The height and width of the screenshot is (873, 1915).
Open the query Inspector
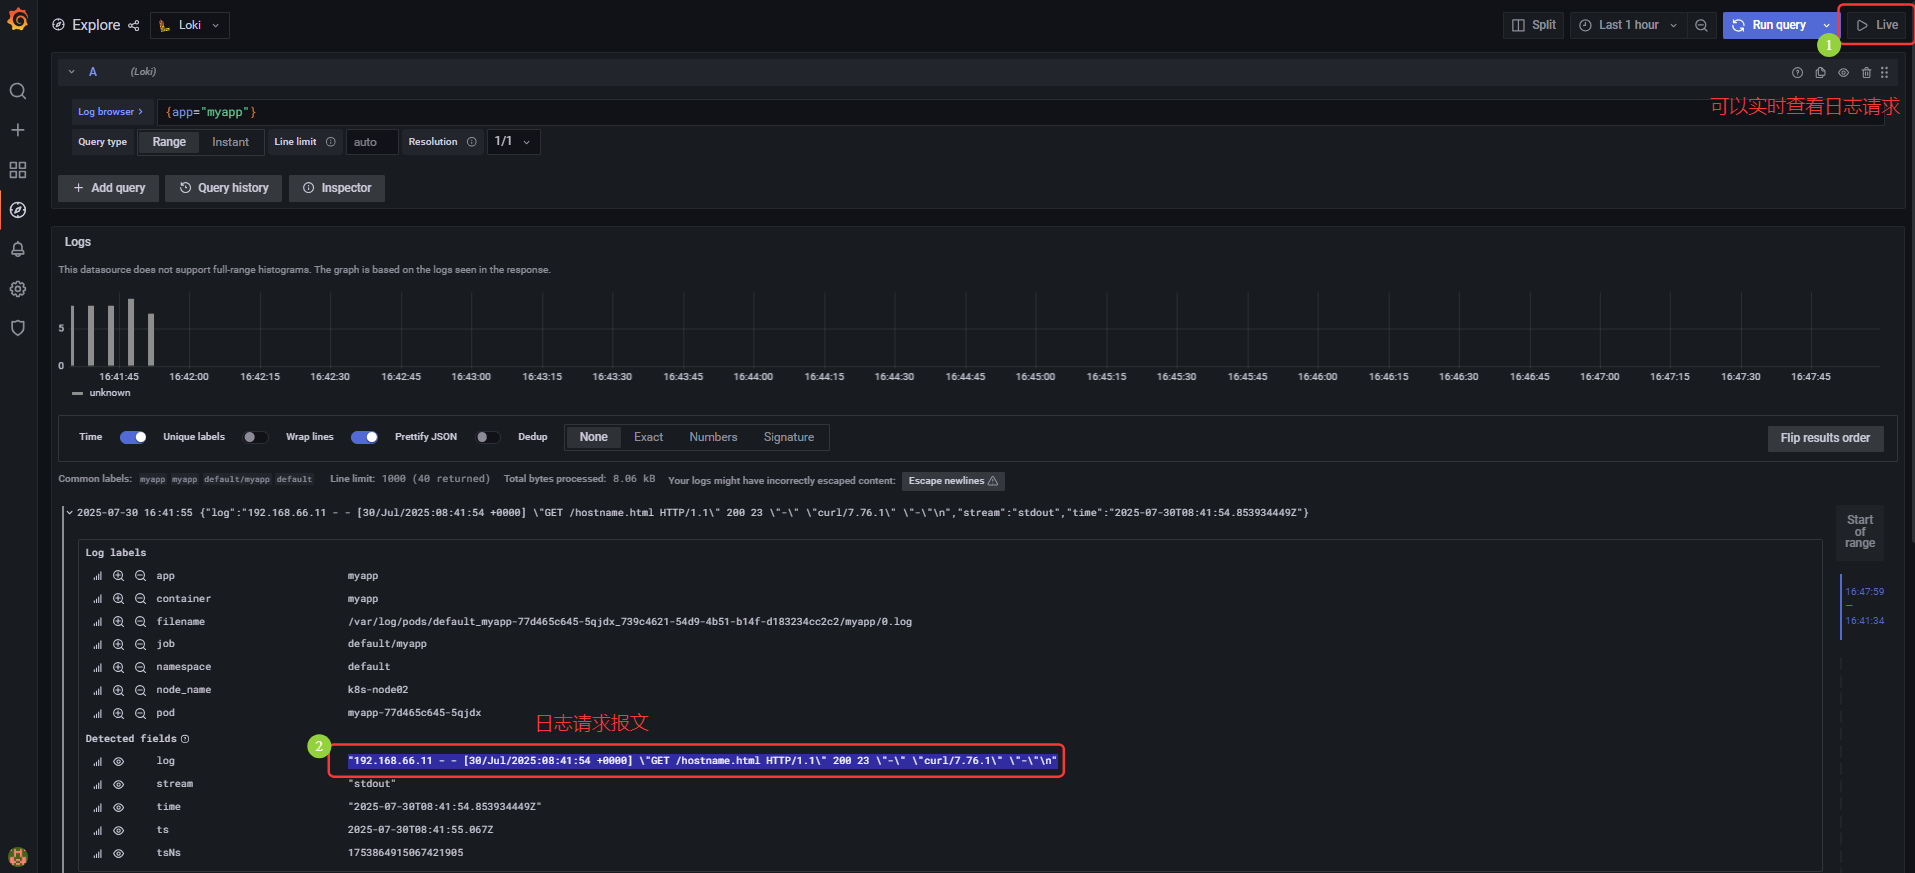click(337, 188)
